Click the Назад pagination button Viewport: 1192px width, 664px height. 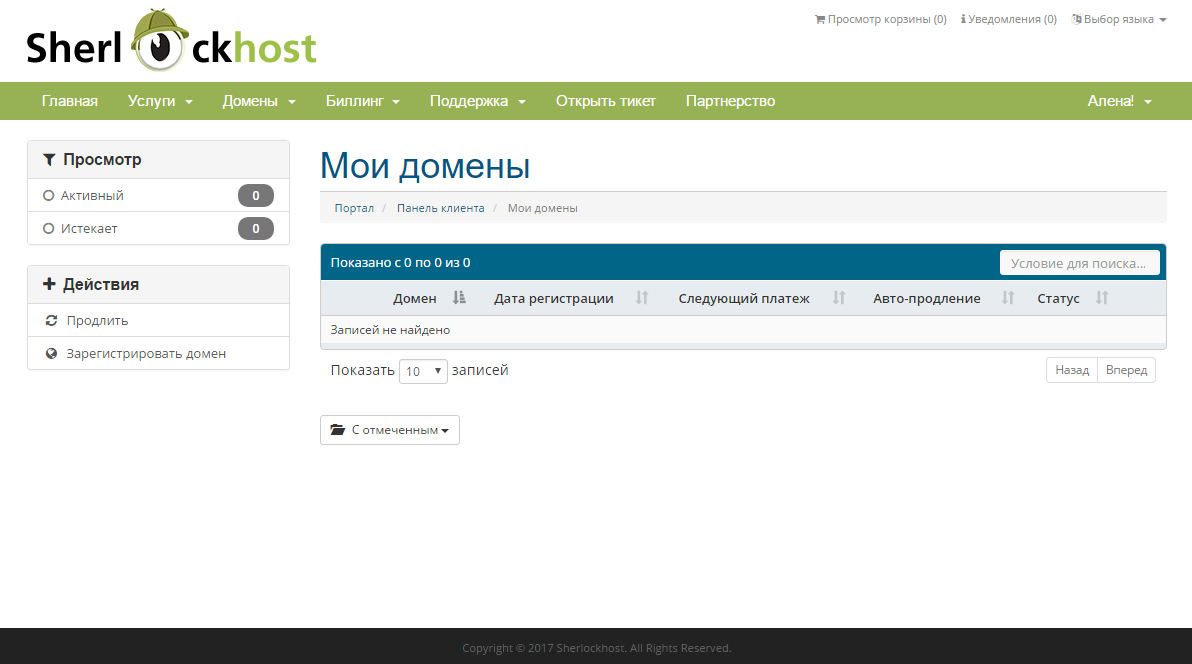click(x=1072, y=370)
